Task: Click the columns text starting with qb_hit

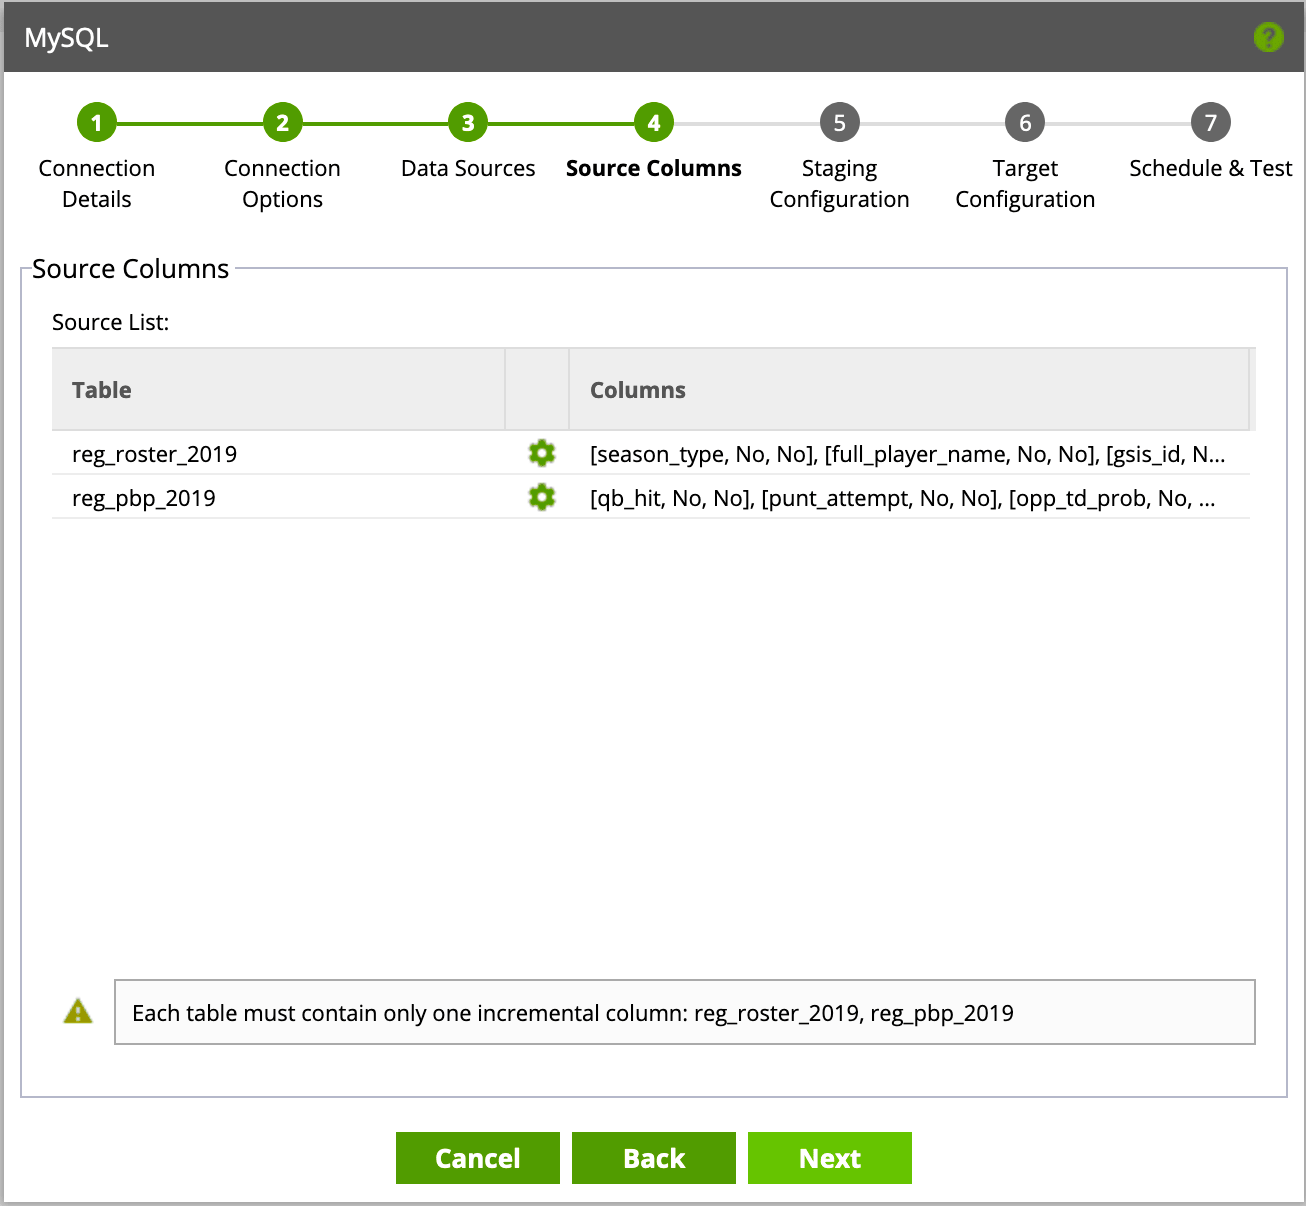Action: click(x=903, y=498)
